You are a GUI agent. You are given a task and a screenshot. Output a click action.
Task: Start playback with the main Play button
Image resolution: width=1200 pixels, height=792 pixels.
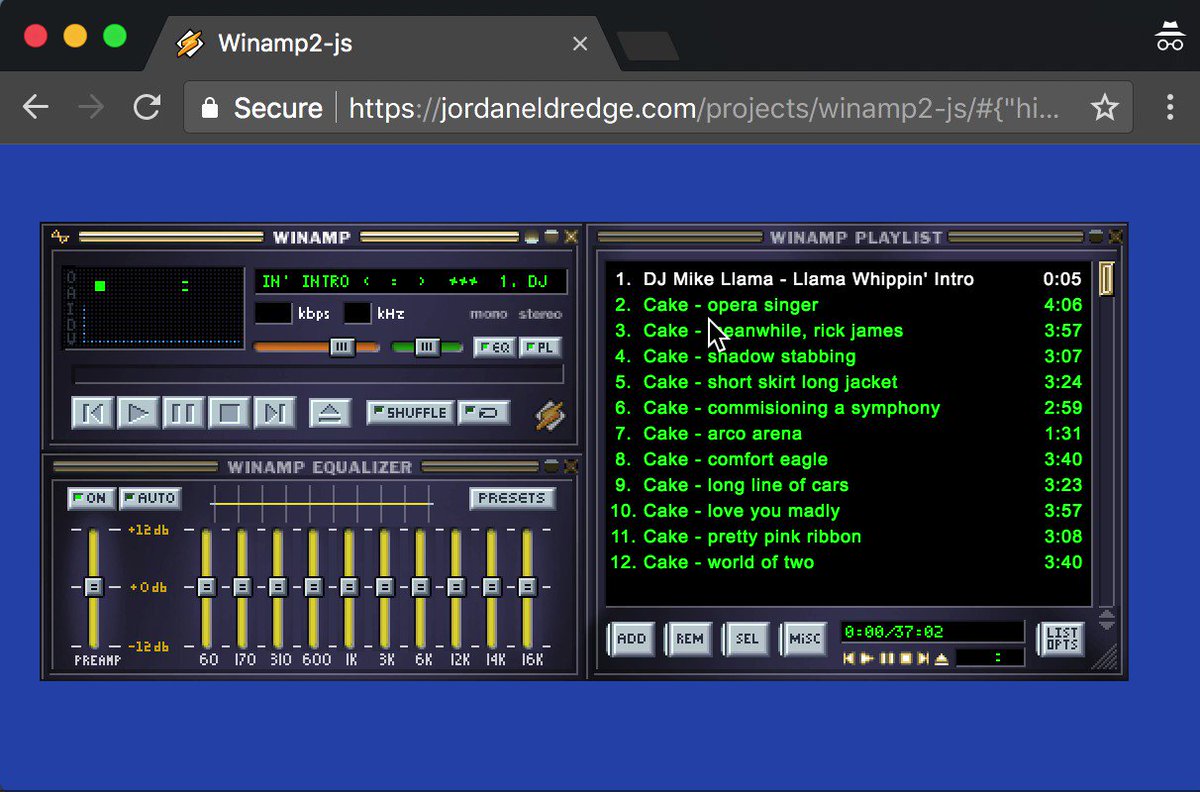click(x=138, y=412)
